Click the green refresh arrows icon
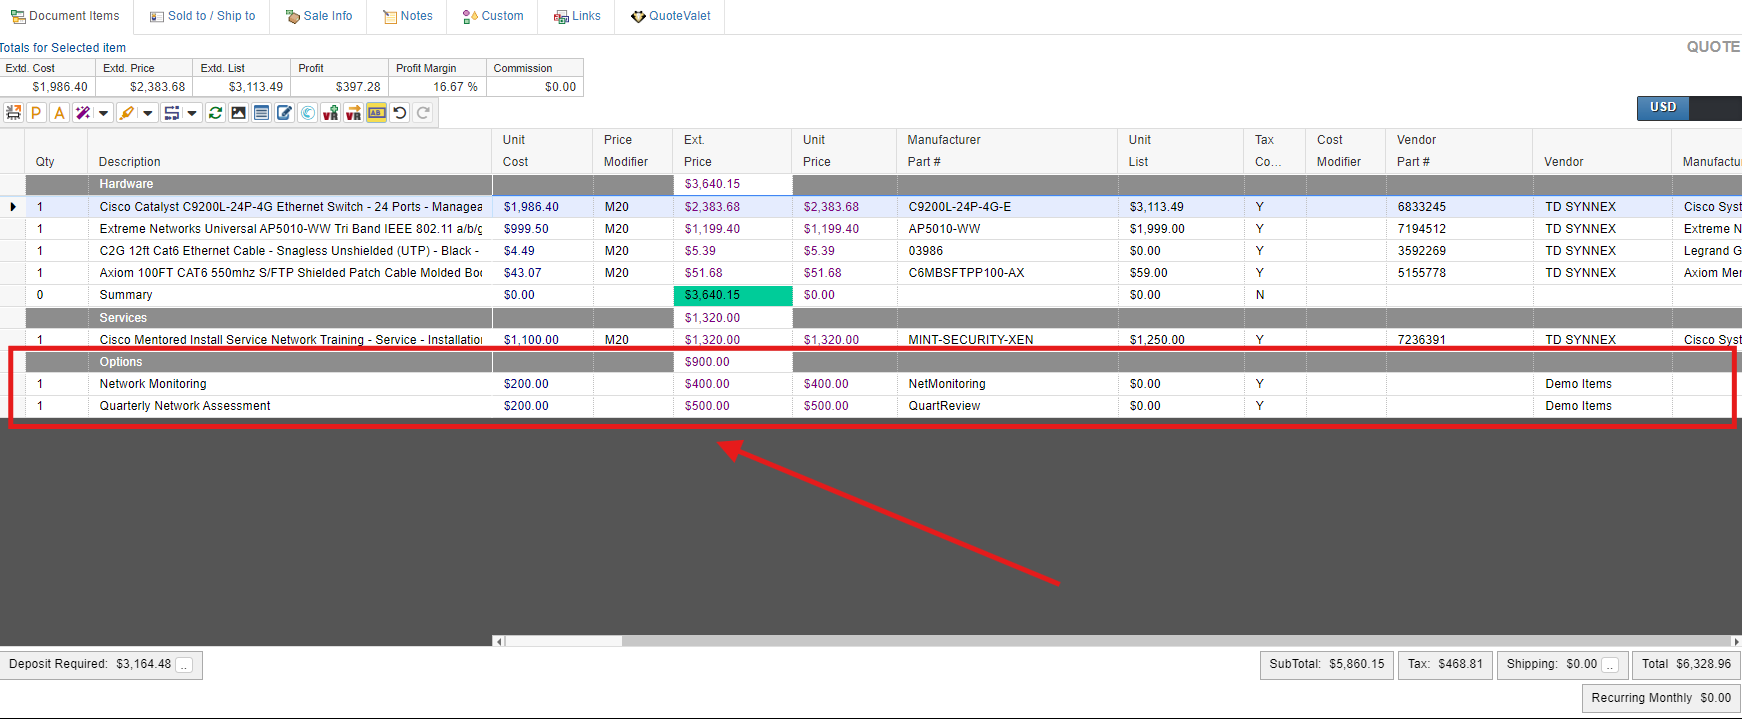Image resolution: width=1742 pixels, height=719 pixels. (x=215, y=113)
